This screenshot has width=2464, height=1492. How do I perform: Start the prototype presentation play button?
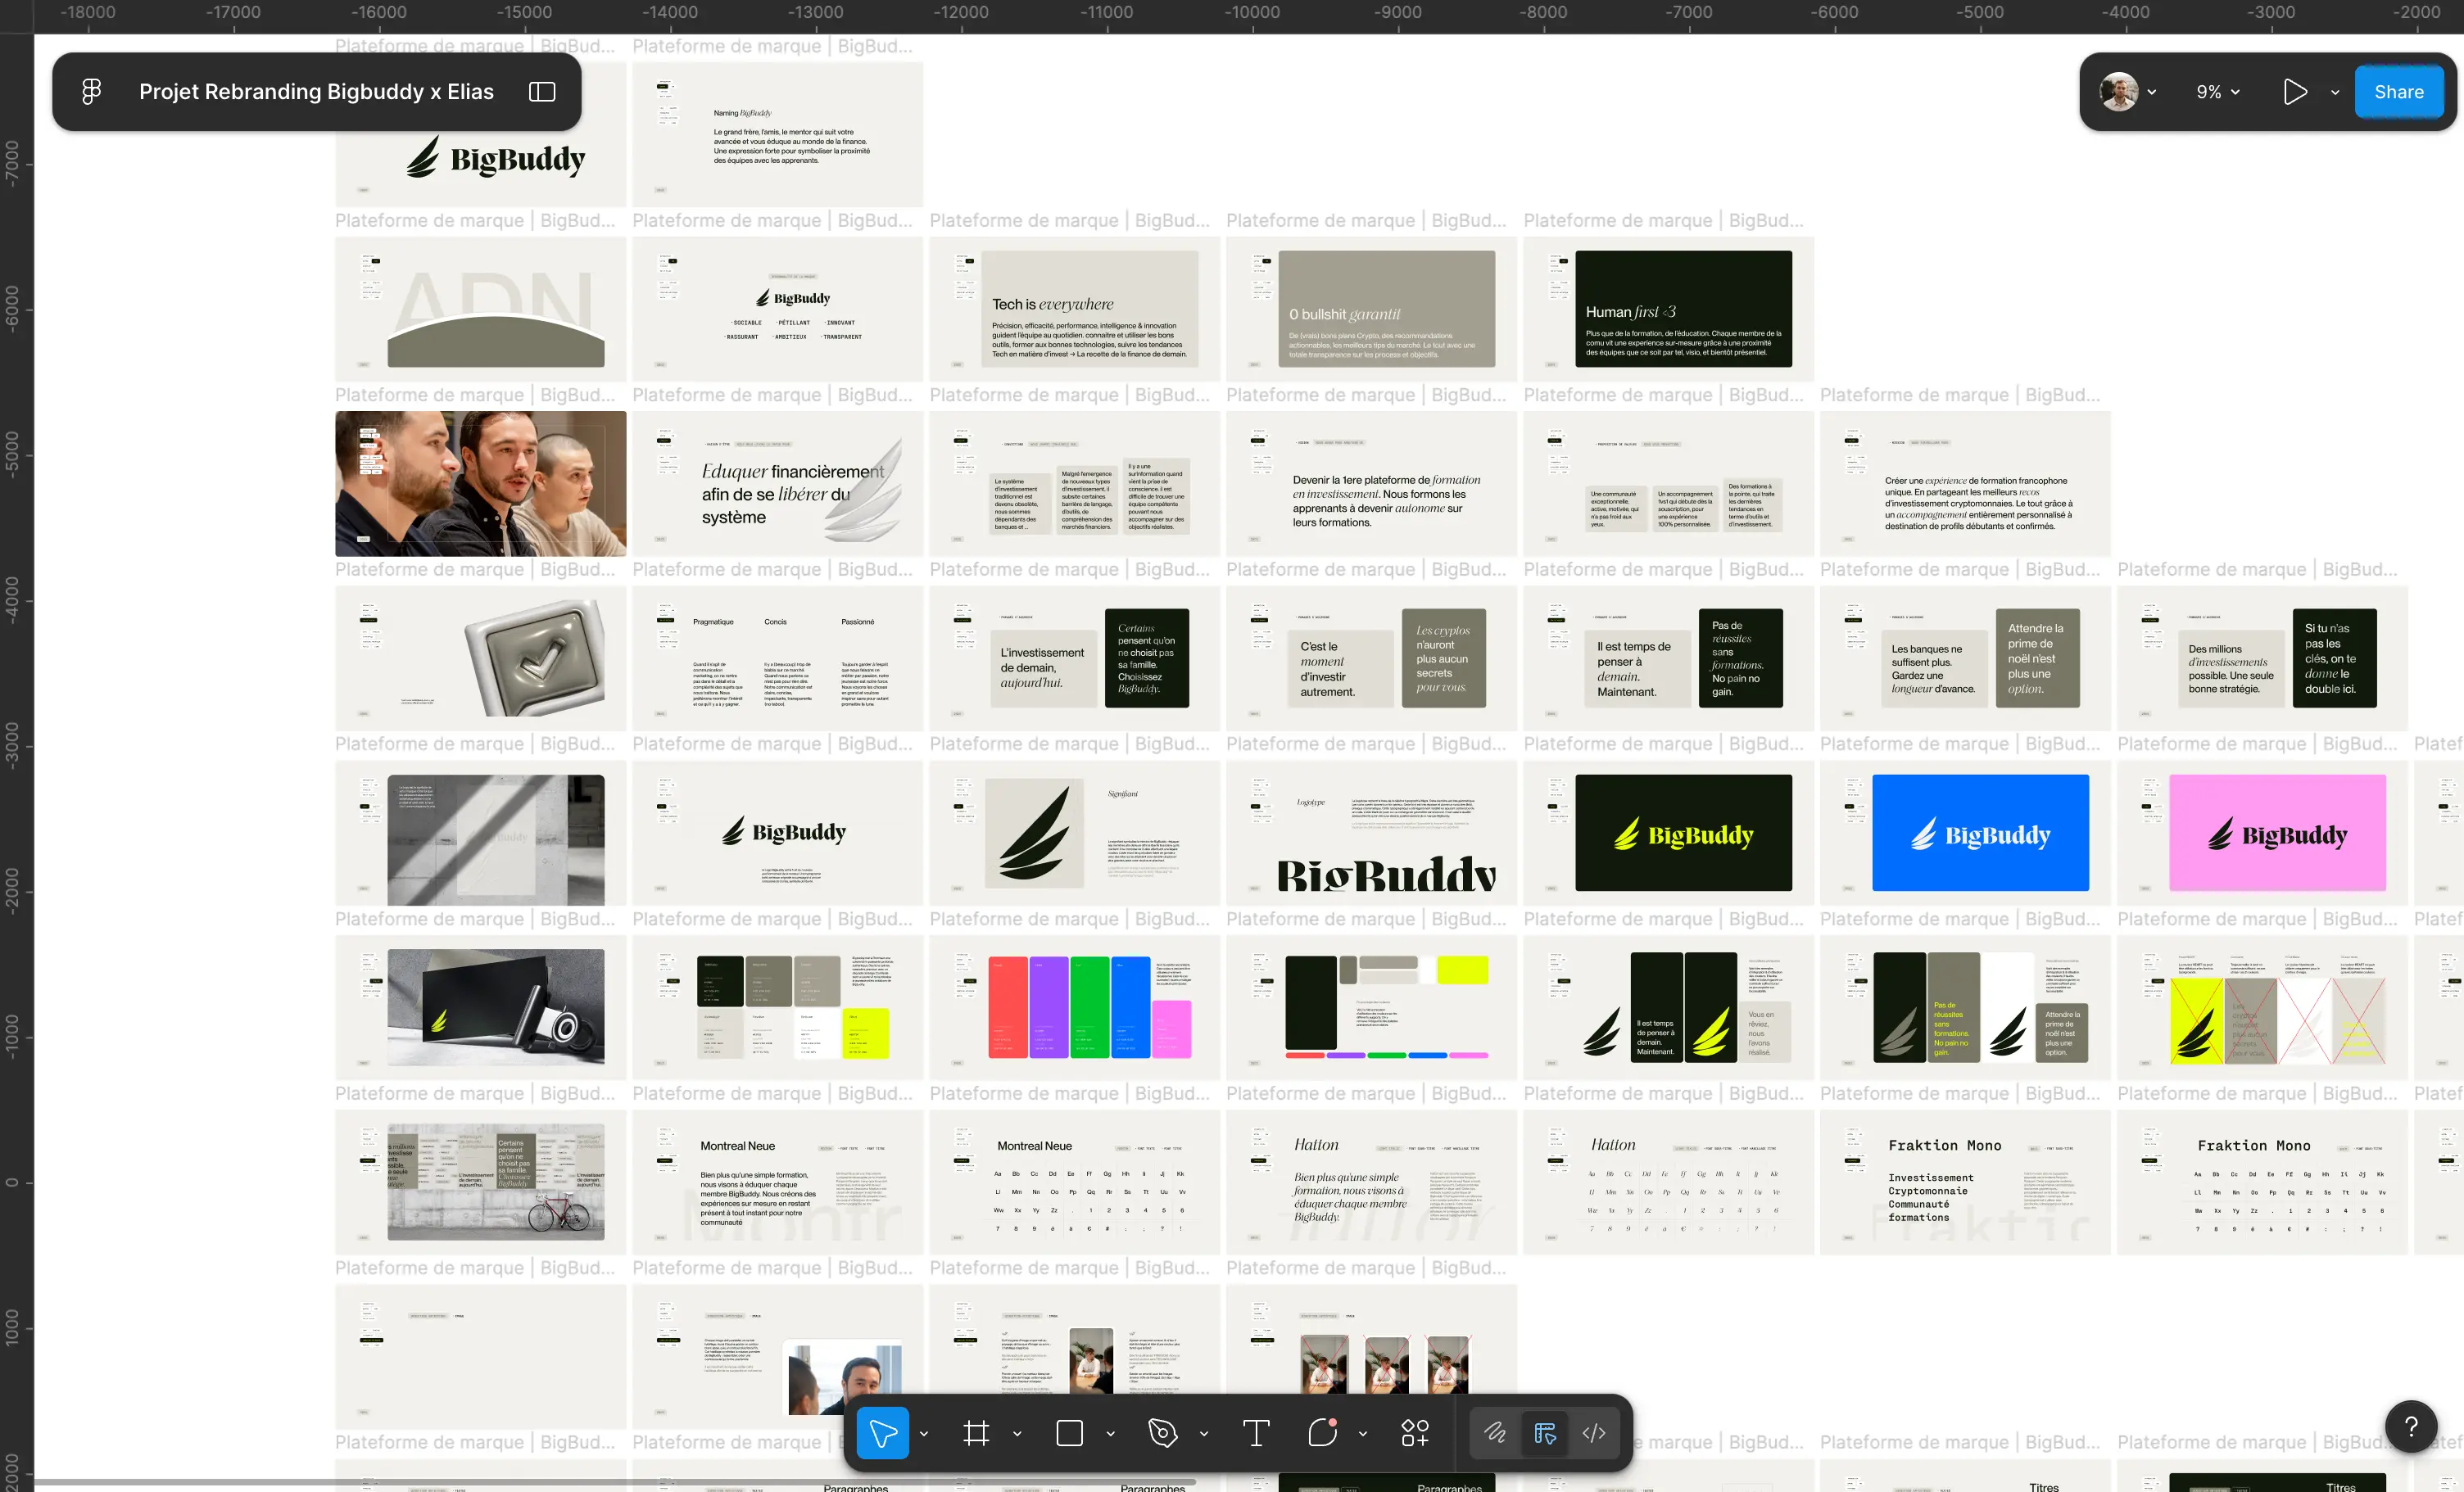click(2295, 92)
